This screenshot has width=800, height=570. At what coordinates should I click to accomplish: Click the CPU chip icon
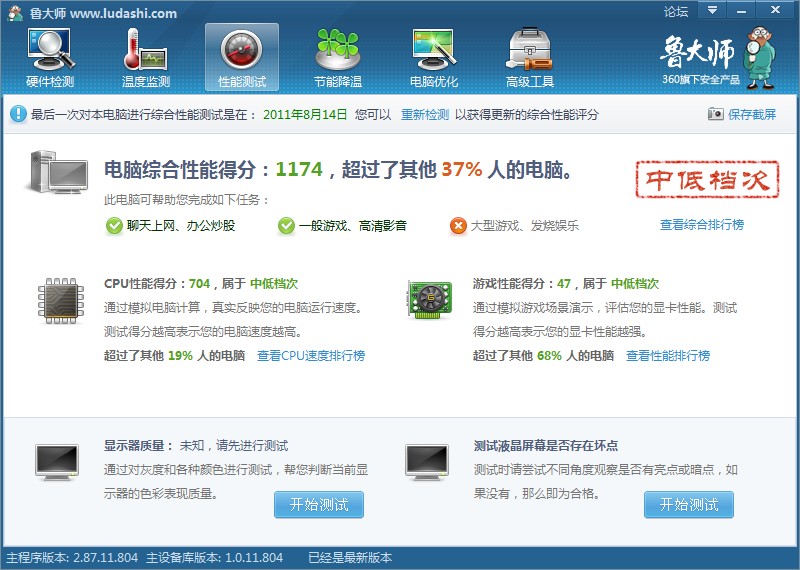pos(61,301)
